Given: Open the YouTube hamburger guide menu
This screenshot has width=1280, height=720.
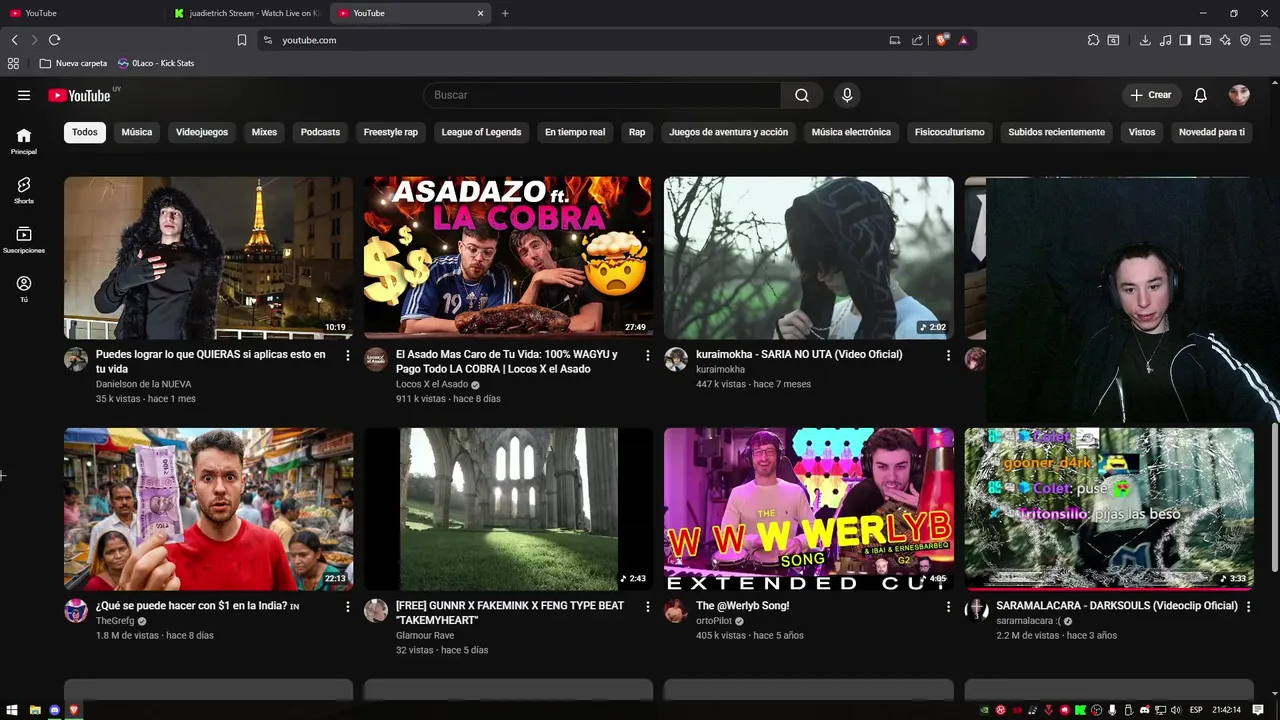Looking at the screenshot, I should [x=24, y=95].
